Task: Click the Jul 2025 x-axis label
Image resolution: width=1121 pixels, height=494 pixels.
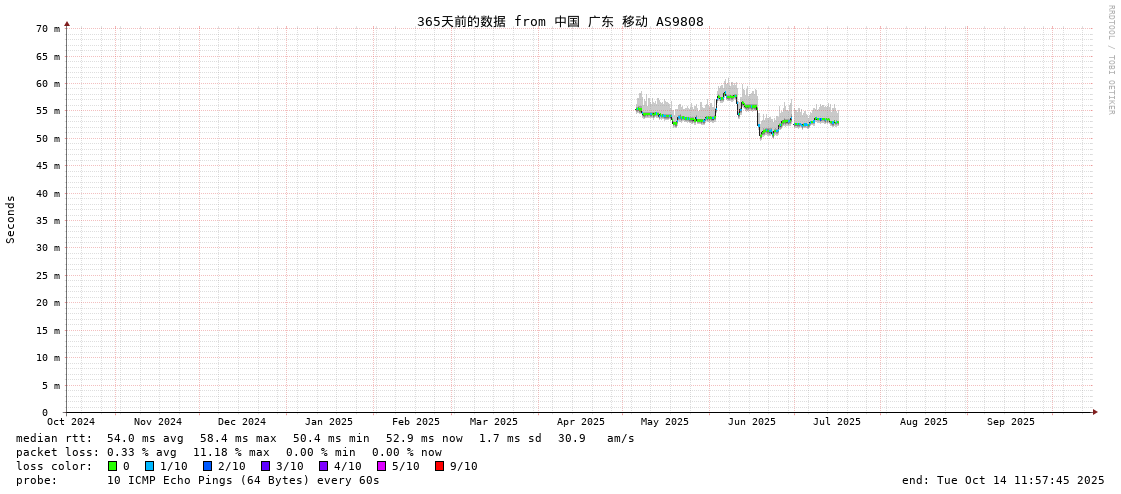Action: pos(837,422)
